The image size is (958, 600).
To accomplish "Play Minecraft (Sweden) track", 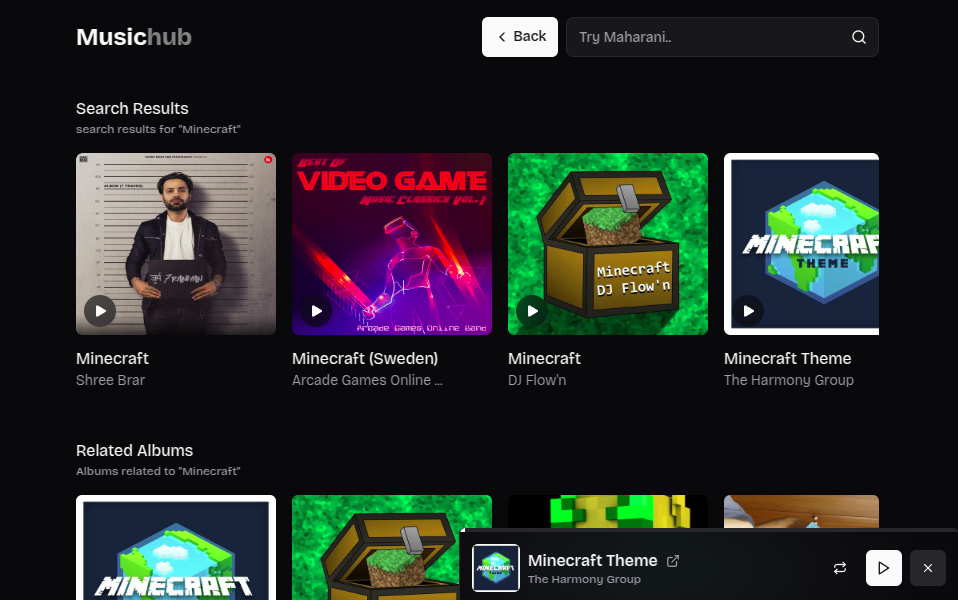I will pos(316,311).
